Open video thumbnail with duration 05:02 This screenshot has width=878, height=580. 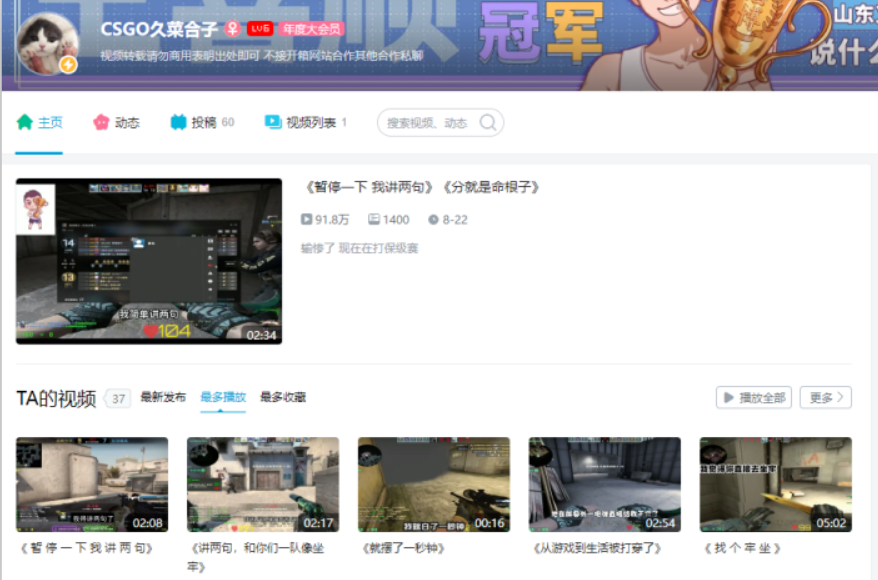click(776, 484)
